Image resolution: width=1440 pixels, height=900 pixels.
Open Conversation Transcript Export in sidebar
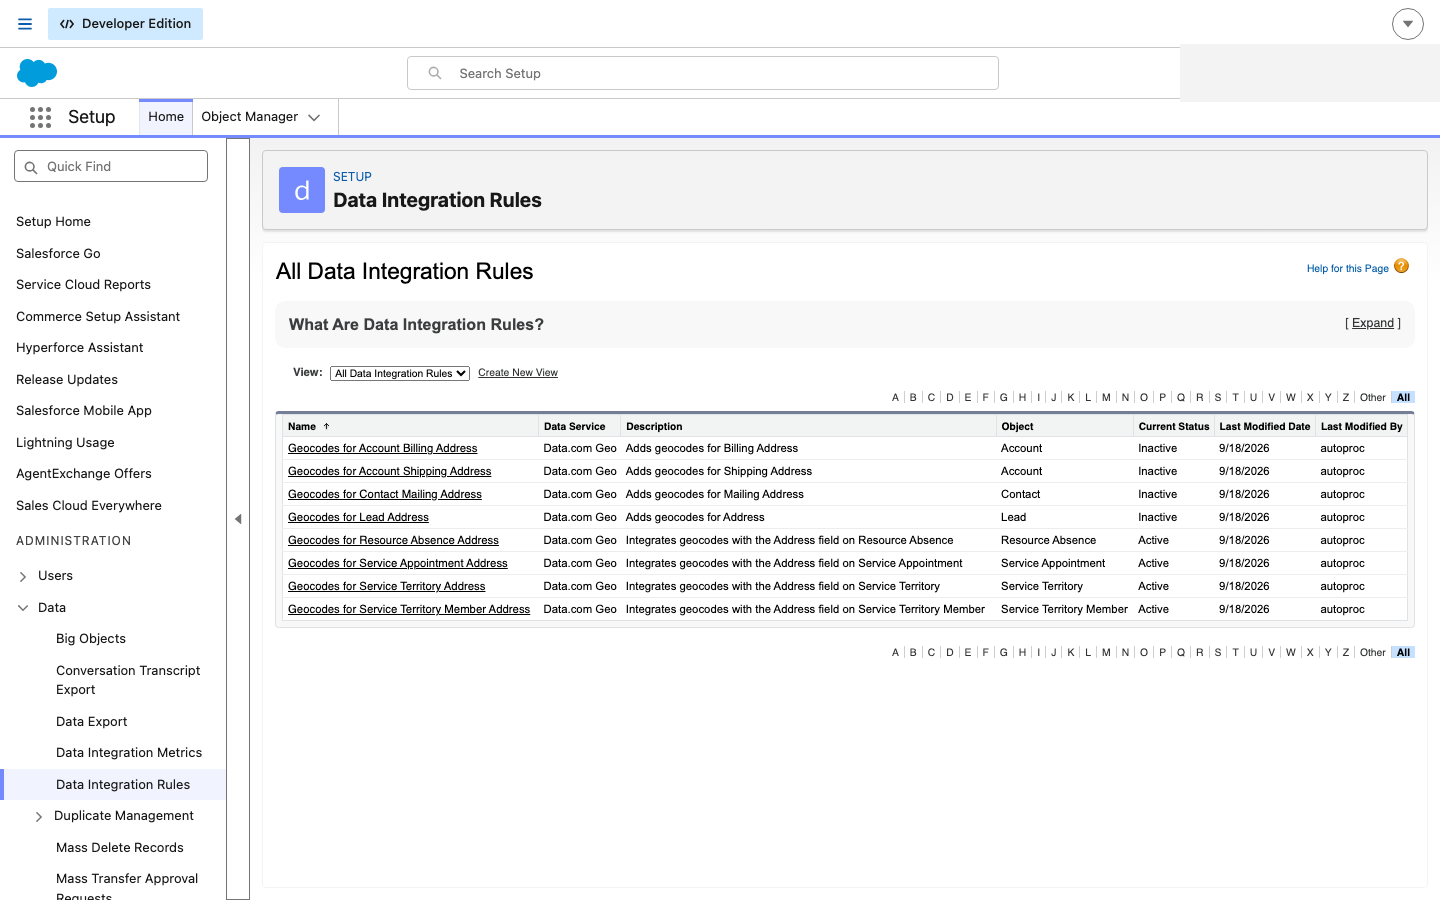click(128, 680)
